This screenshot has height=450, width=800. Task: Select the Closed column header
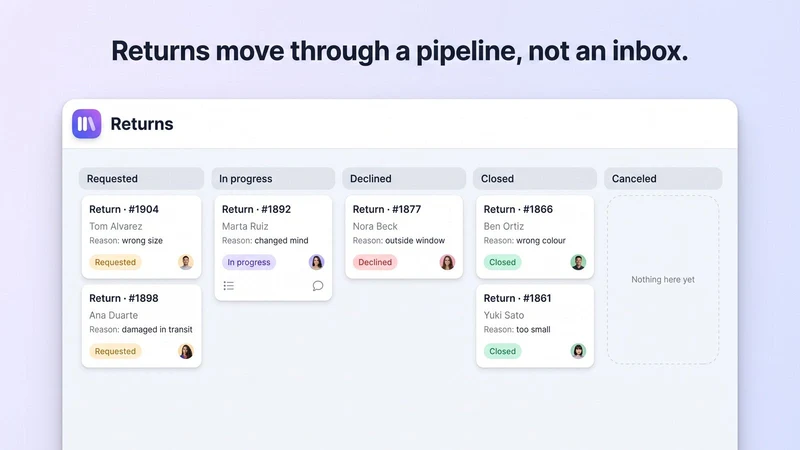coord(535,179)
